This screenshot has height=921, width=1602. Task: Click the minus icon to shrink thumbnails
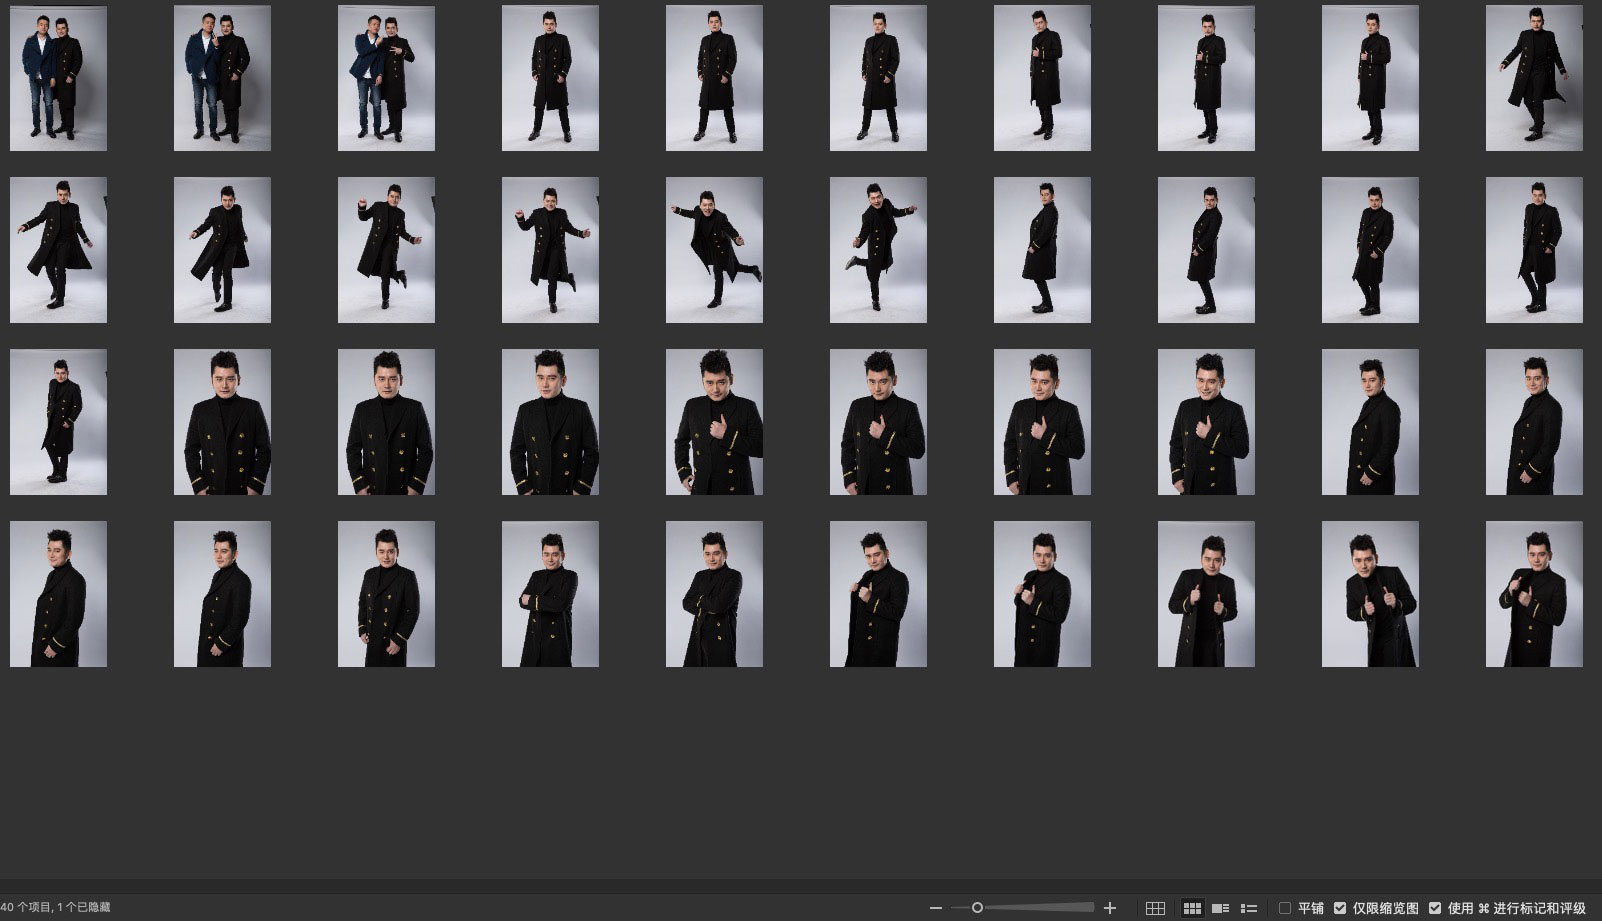[935, 908]
